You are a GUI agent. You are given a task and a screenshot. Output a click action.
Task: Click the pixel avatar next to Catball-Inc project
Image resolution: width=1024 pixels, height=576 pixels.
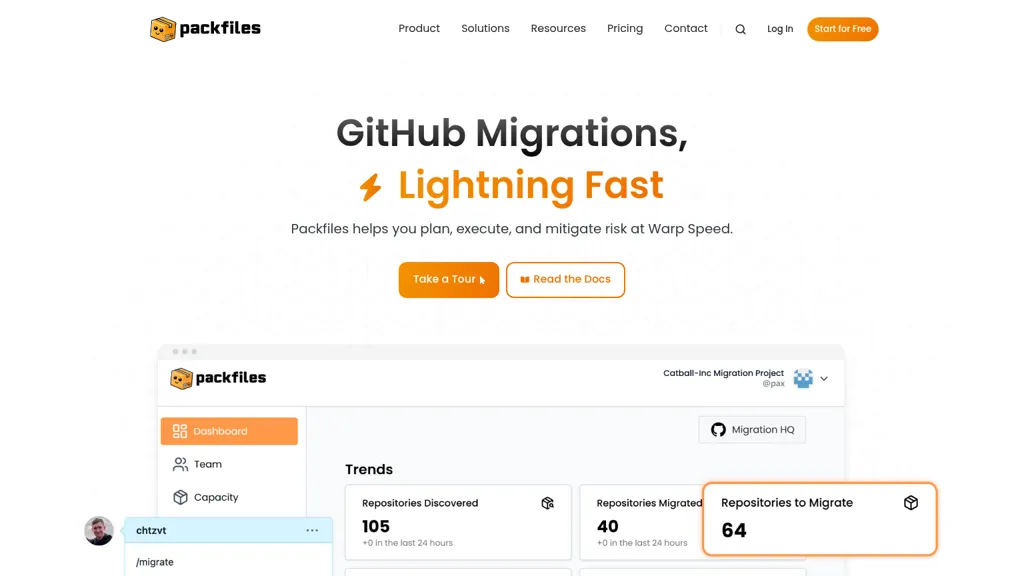tap(803, 378)
